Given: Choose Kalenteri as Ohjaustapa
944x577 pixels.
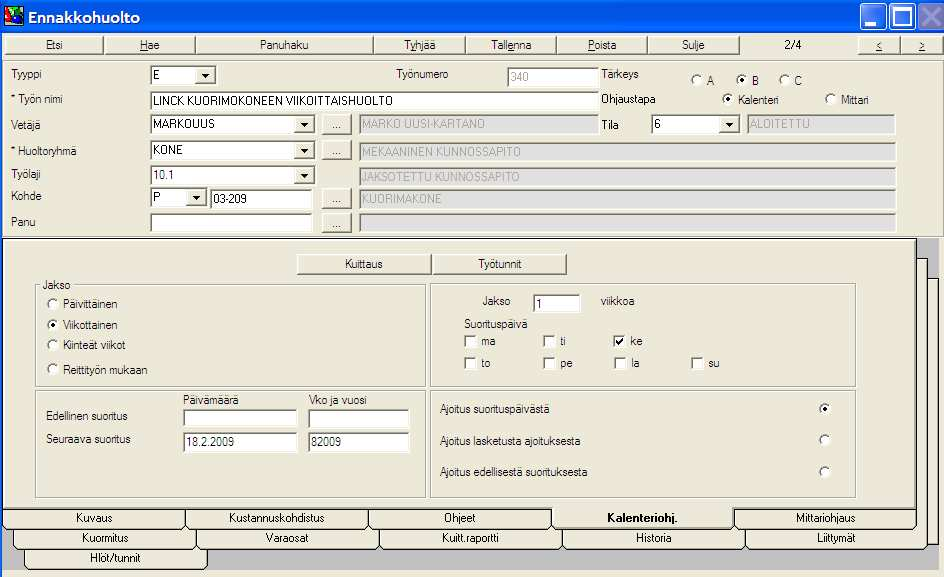Looking at the screenshot, I should pos(727,99).
